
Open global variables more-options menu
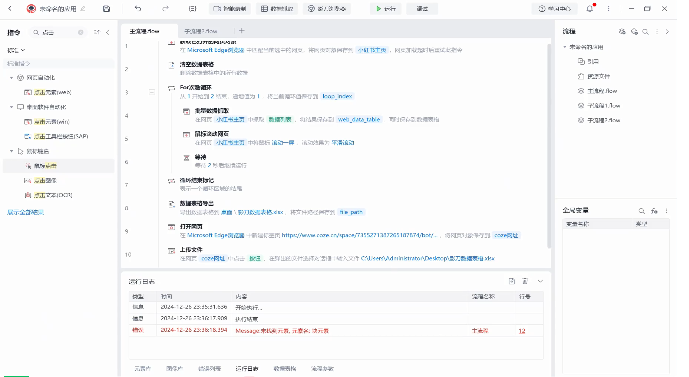667,211
